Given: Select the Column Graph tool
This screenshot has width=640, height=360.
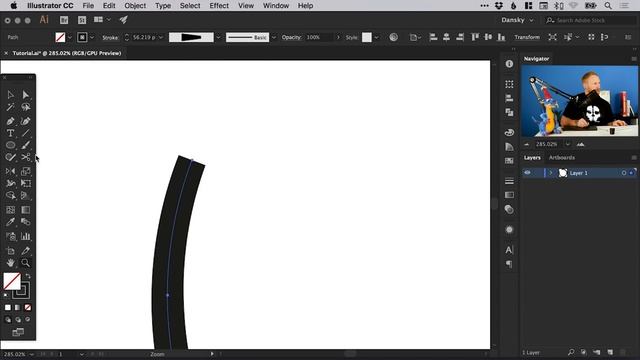Looking at the screenshot, I should (x=26, y=236).
